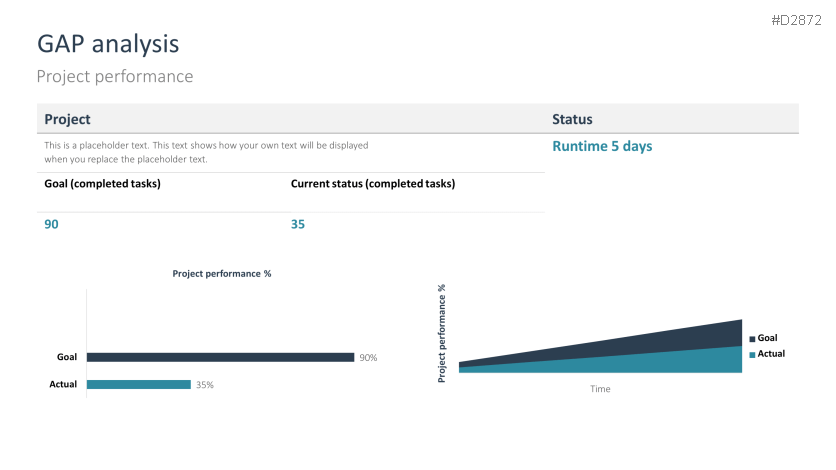Select the Status table header
Viewport: 836px width, 470px height.
tap(572, 119)
